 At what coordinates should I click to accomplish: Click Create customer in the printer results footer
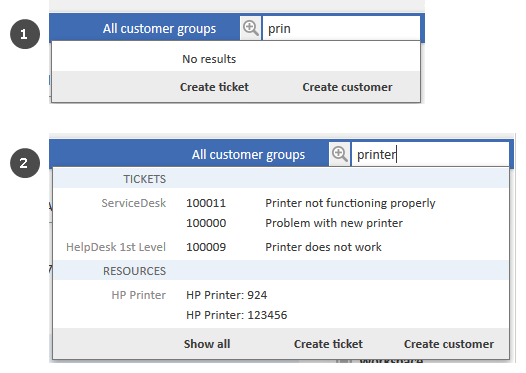449,344
